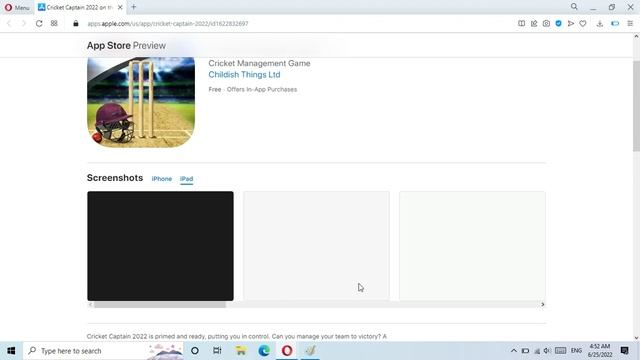Screen dimensions: 640x360
Task: Click the tab search magnifier icon
Action: (574, 7)
